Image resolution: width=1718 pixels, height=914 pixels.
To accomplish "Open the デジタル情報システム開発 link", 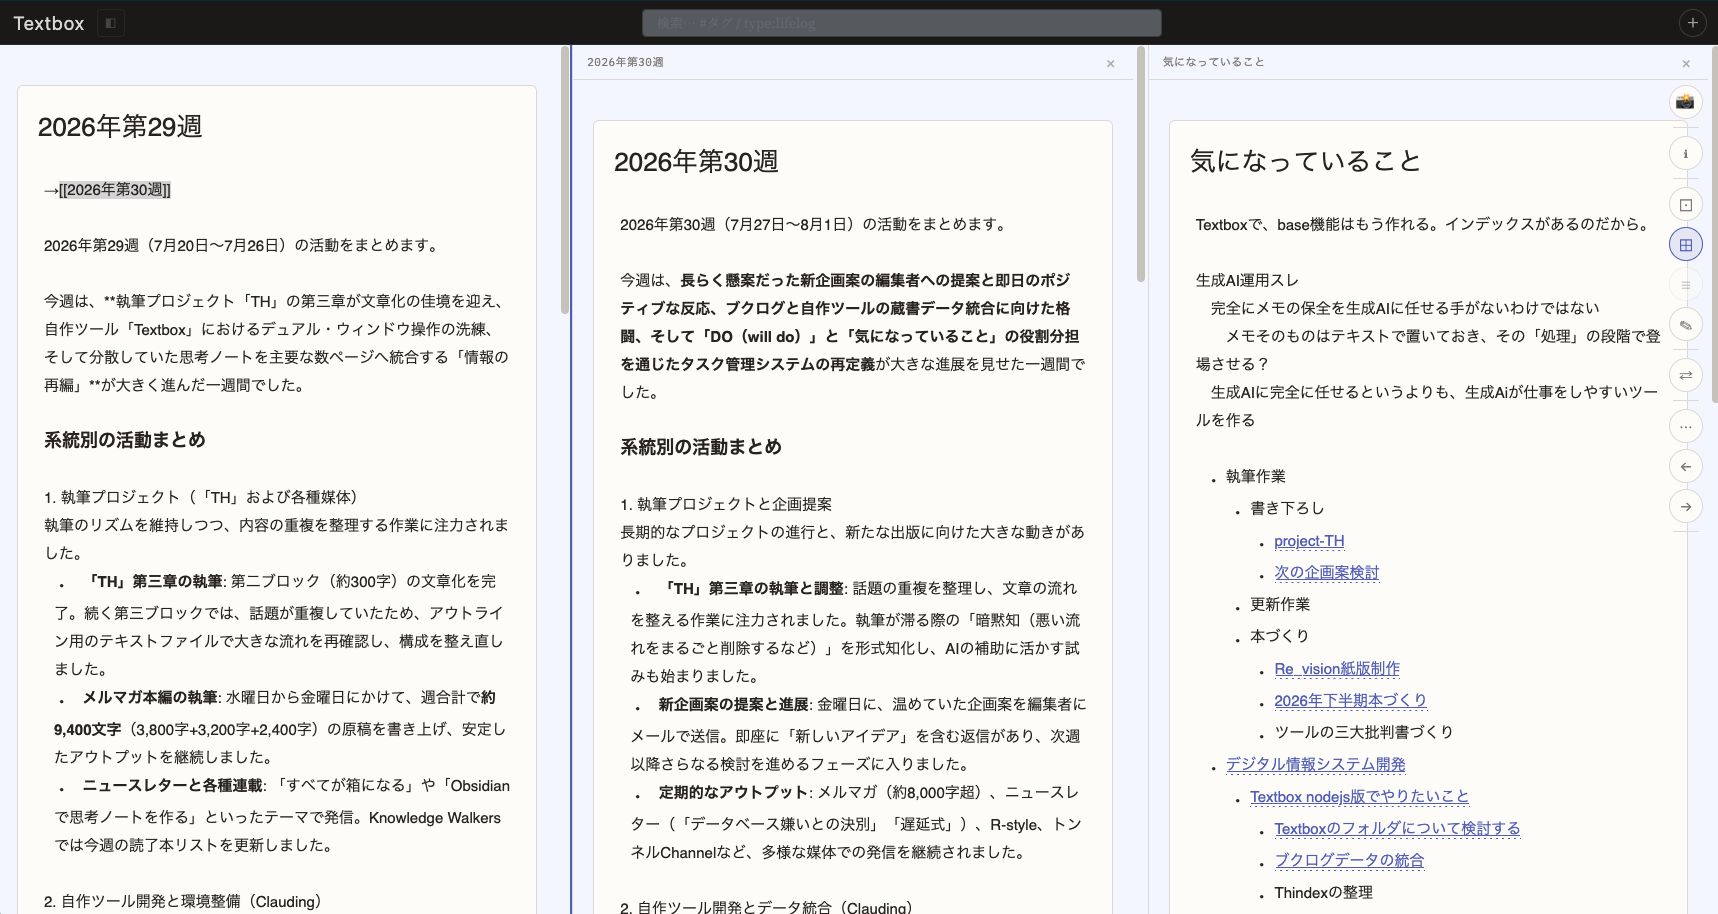I will tap(1315, 765).
